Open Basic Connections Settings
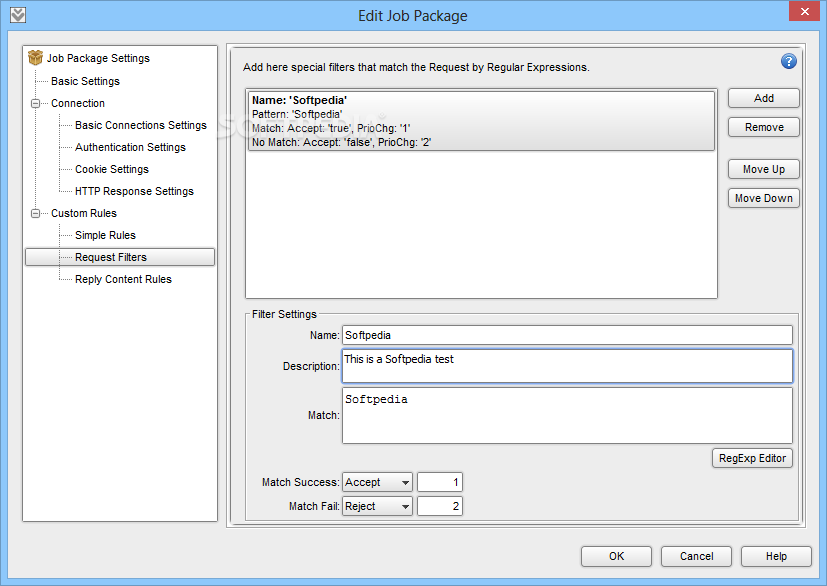This screenshot has width=827, height=586. [141, 125]
